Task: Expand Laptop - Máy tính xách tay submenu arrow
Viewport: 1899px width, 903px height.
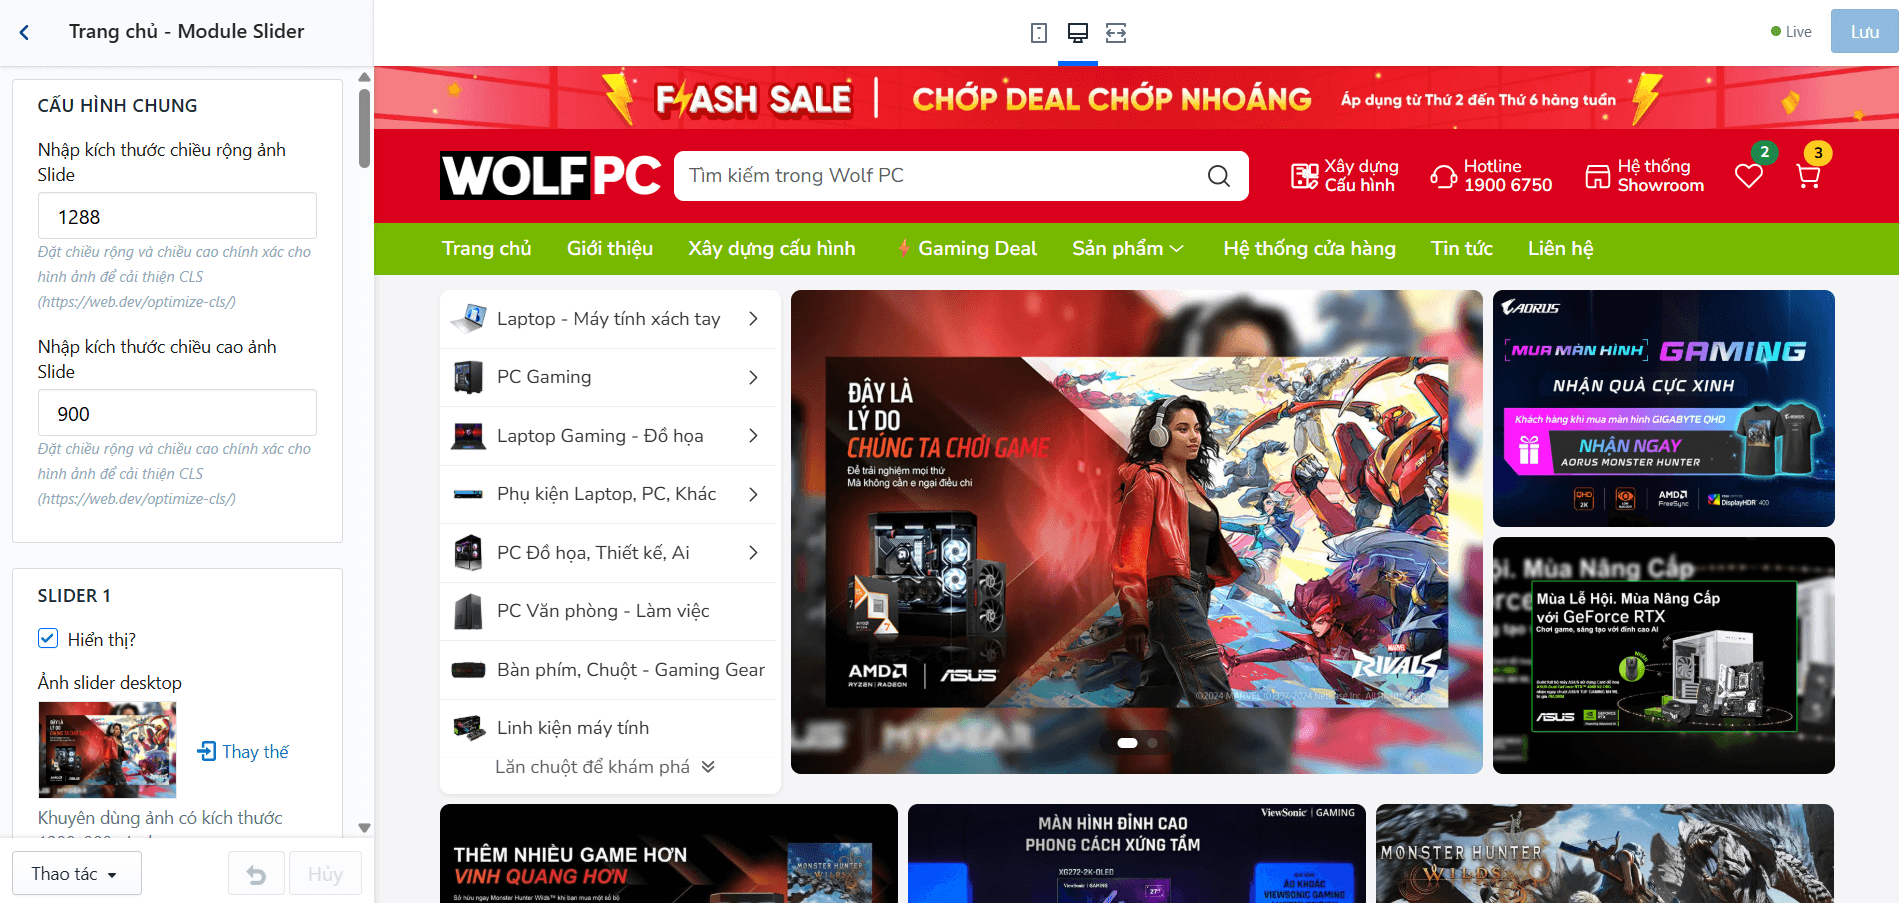Action: (x=753, y=319)
